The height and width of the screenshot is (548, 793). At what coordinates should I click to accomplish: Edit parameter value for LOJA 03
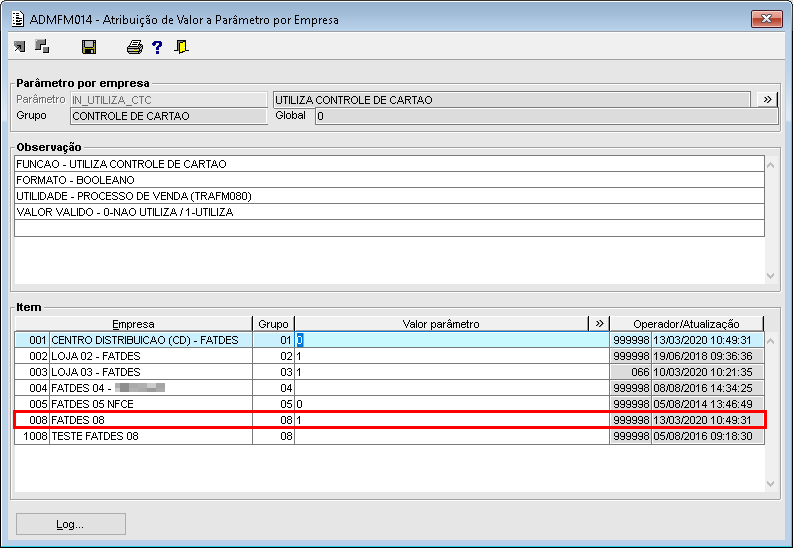452,372
